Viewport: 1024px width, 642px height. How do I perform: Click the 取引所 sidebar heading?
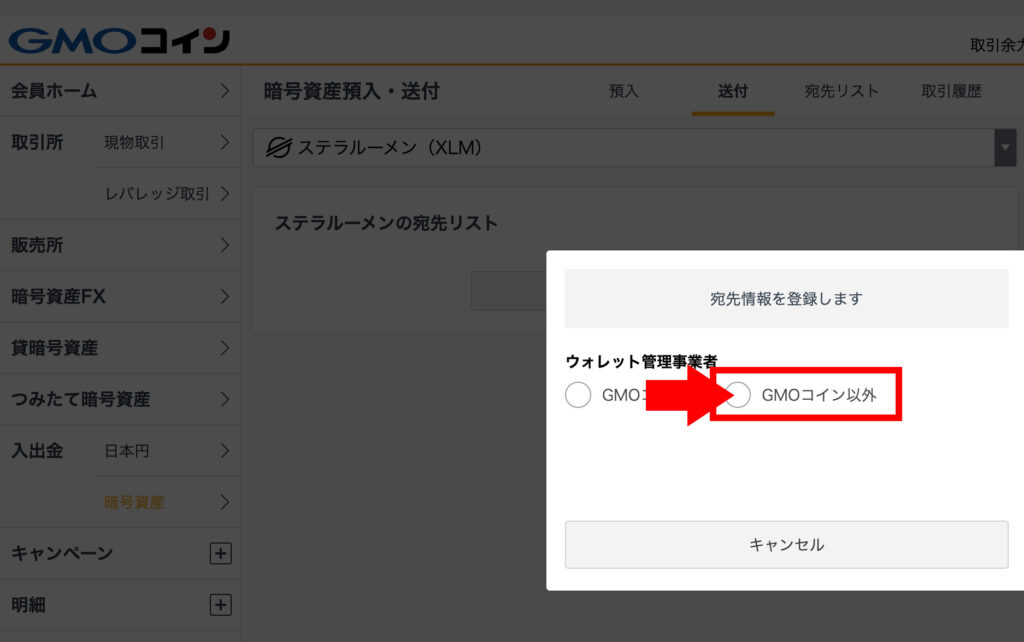pos(37,142)
